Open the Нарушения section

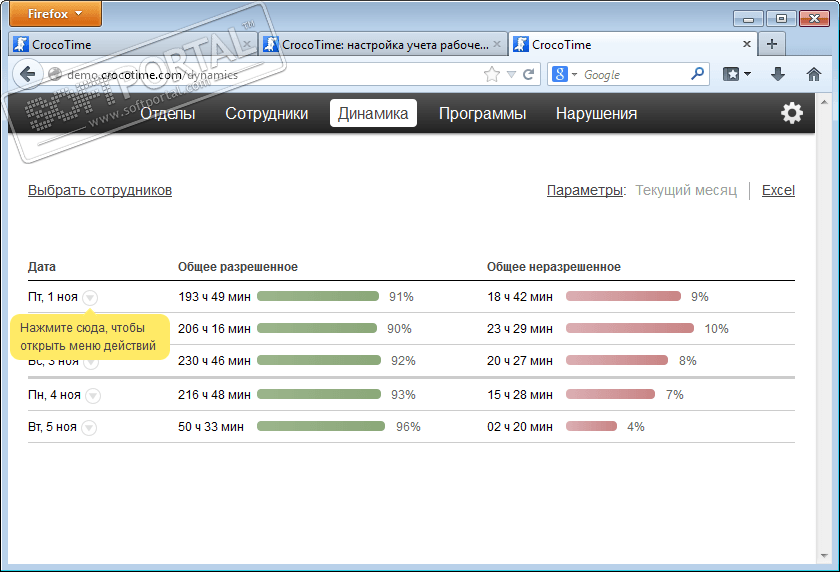(x=596, y=113)
